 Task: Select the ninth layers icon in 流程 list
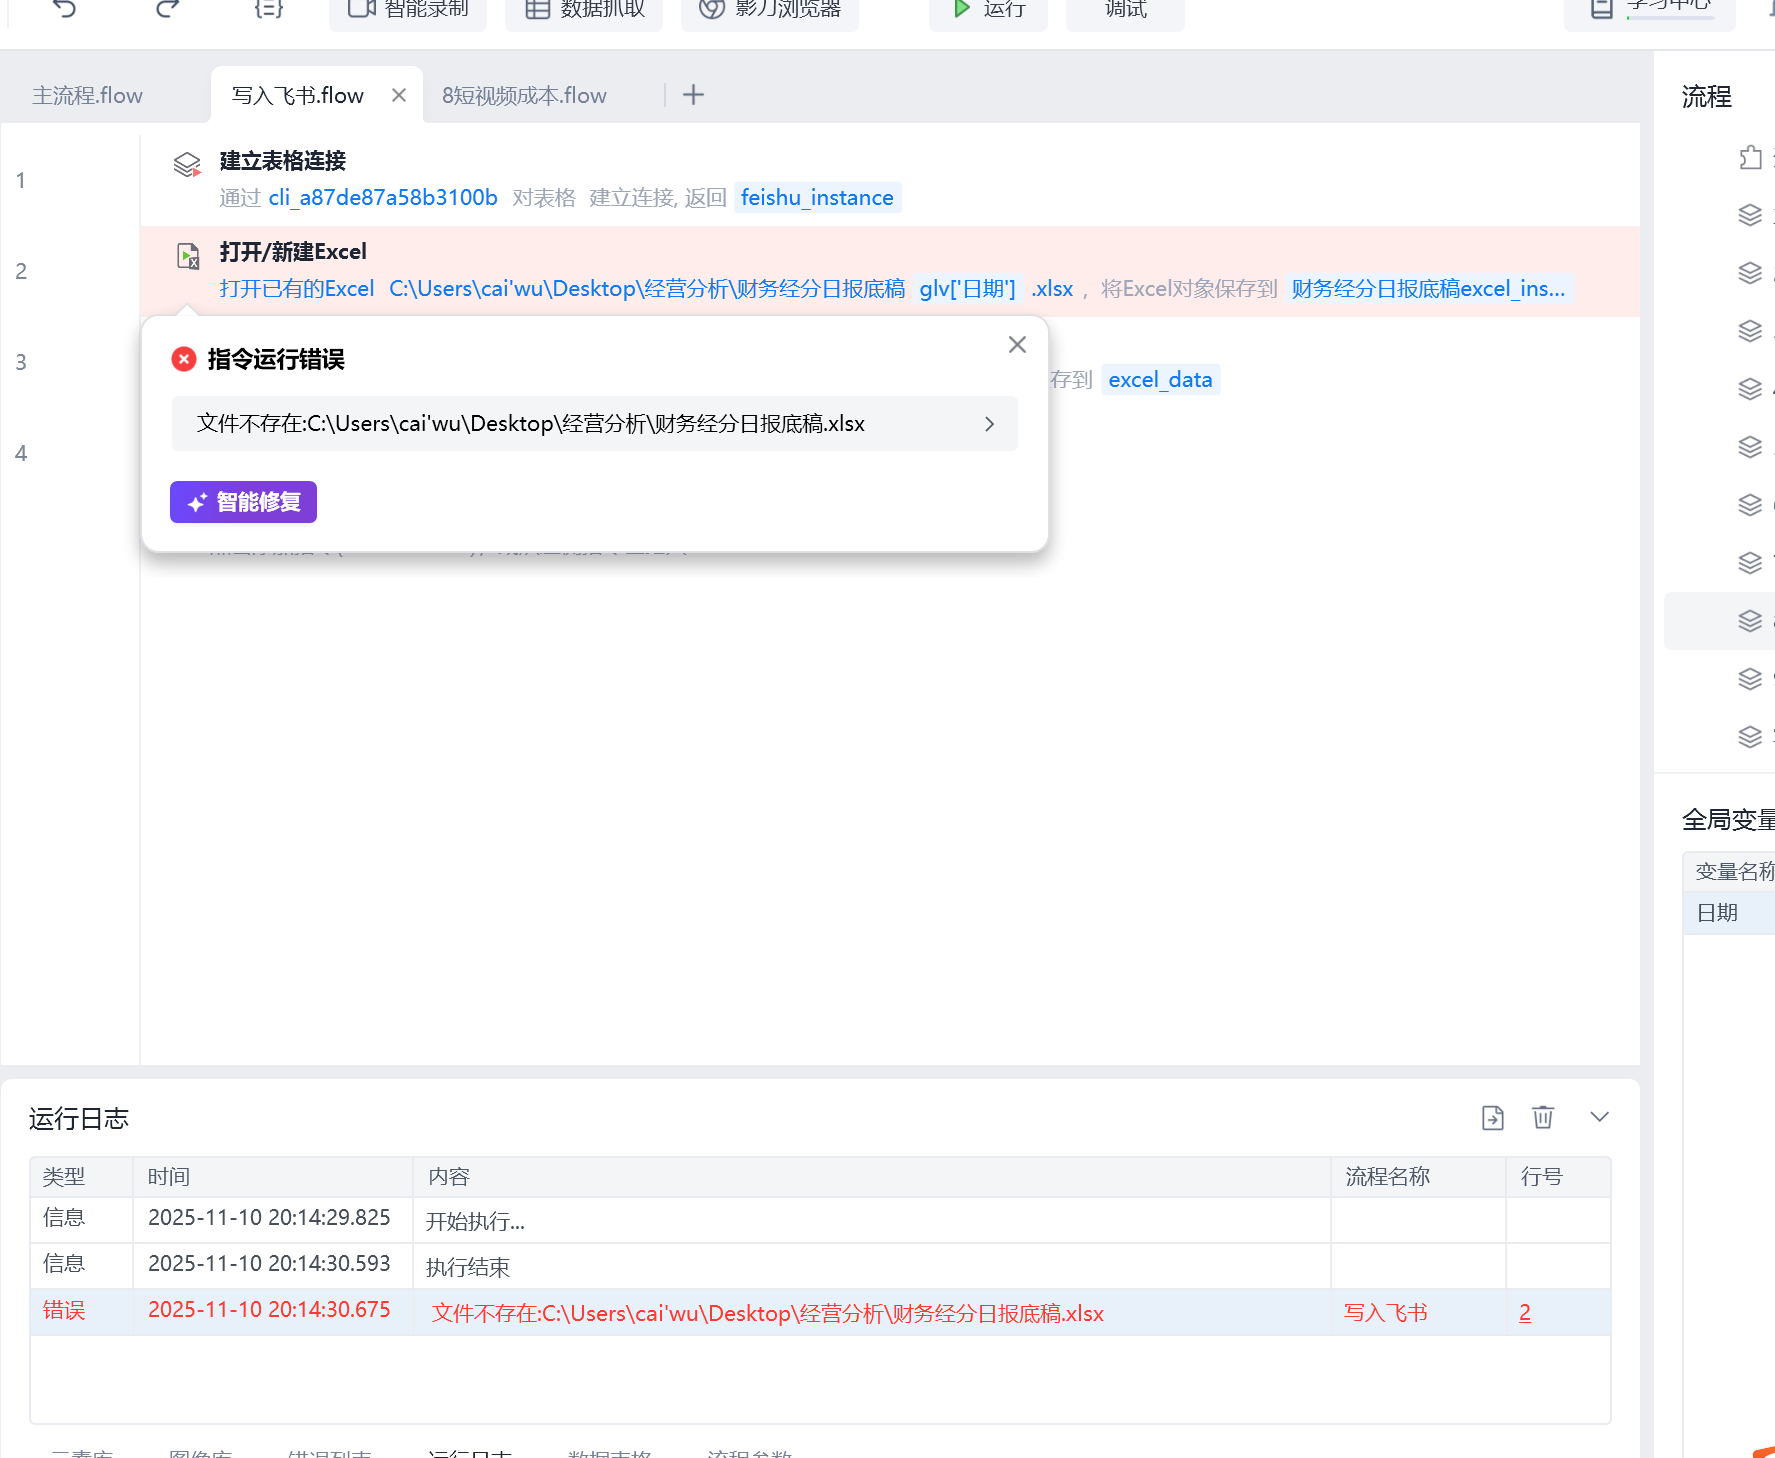(x=1749, y=679)
